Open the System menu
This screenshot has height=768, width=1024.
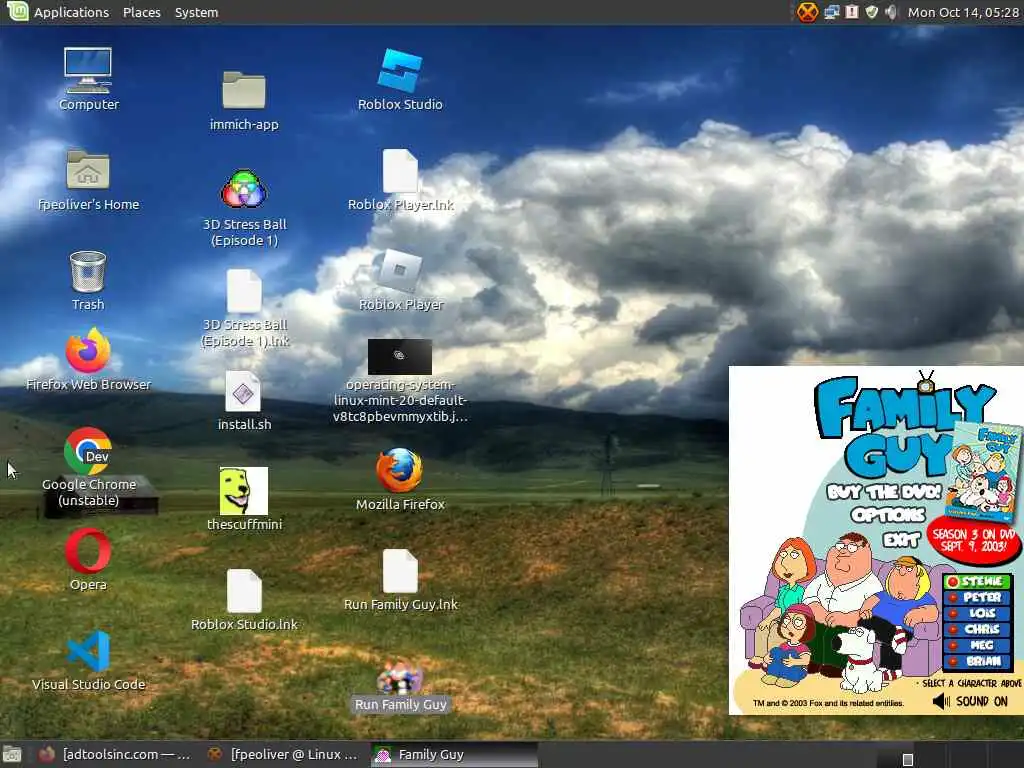(x=196, y=12)
